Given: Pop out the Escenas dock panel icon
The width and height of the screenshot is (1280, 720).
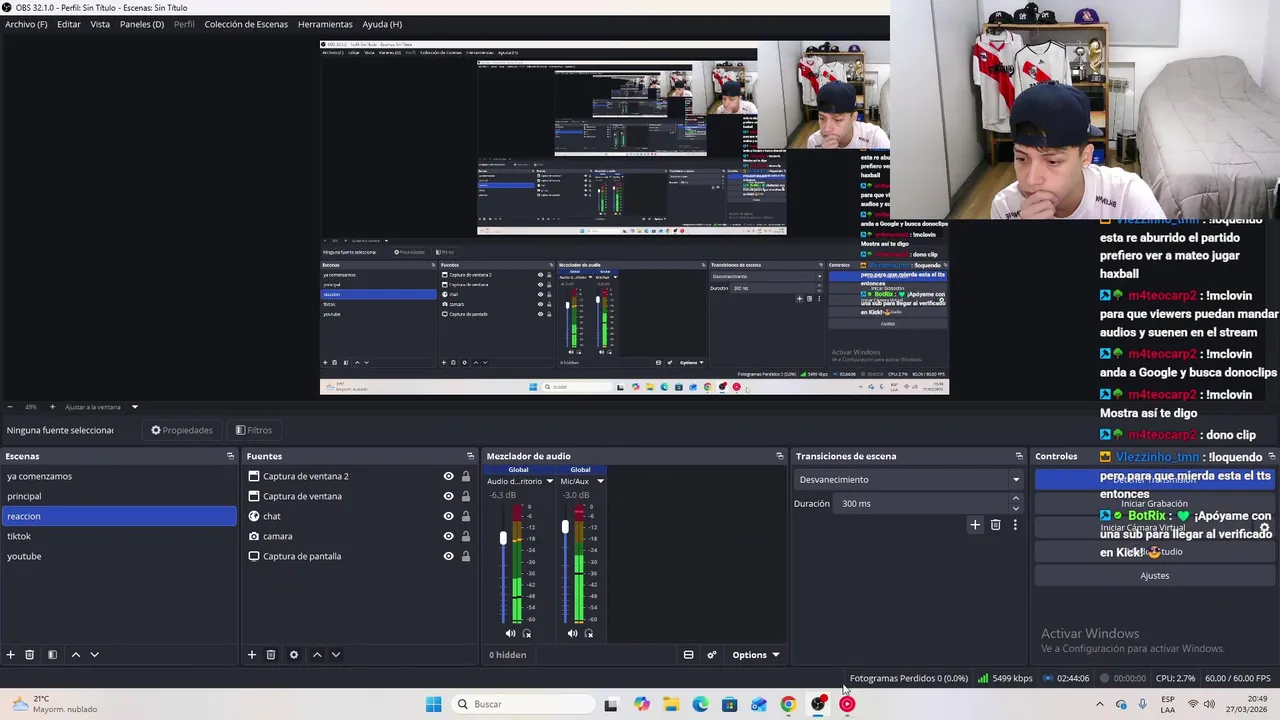Looking at the screenshot, I should pos(230,456).
